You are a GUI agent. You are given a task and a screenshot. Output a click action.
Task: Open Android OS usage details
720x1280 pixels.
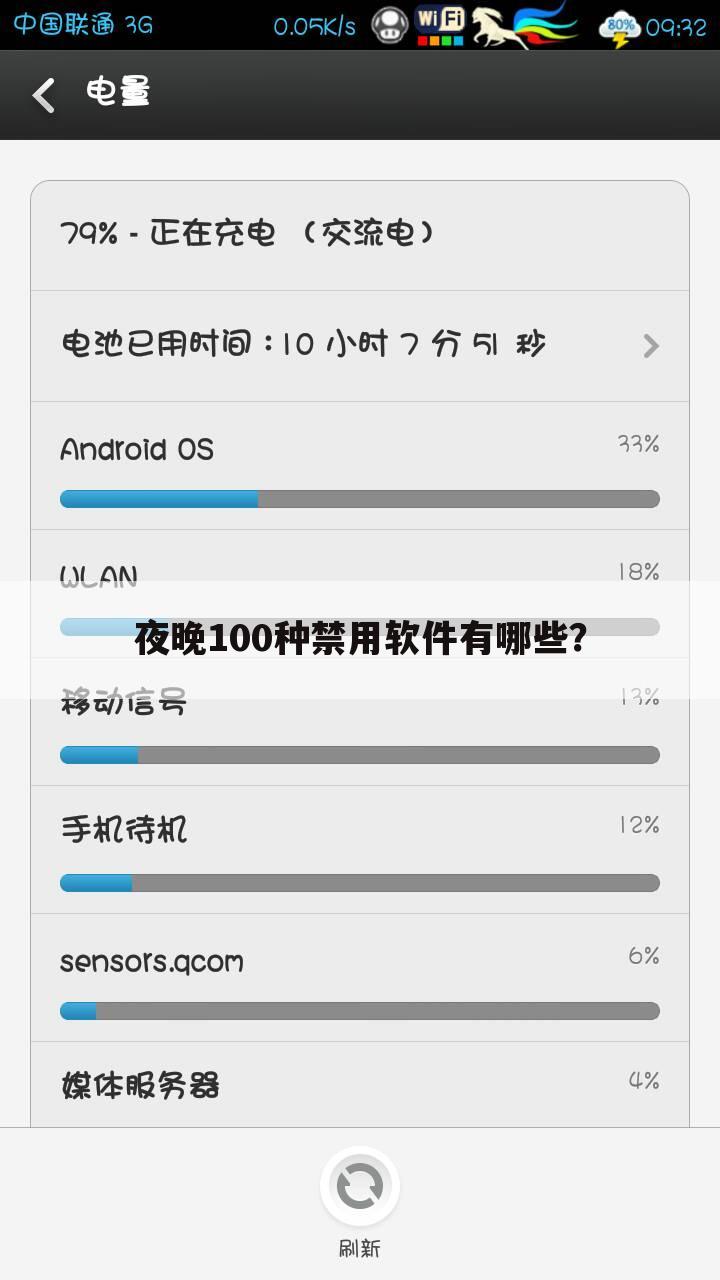click(360, 466)
